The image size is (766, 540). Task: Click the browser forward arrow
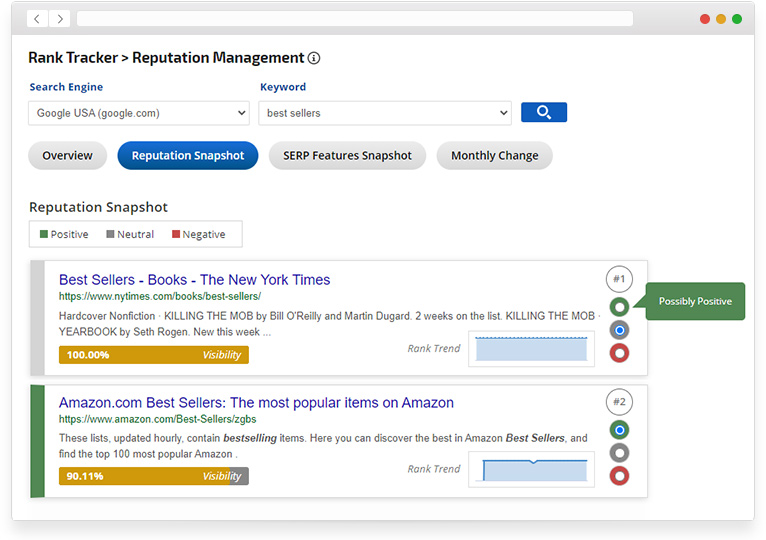pyautogui.click(x=60, y=19)
